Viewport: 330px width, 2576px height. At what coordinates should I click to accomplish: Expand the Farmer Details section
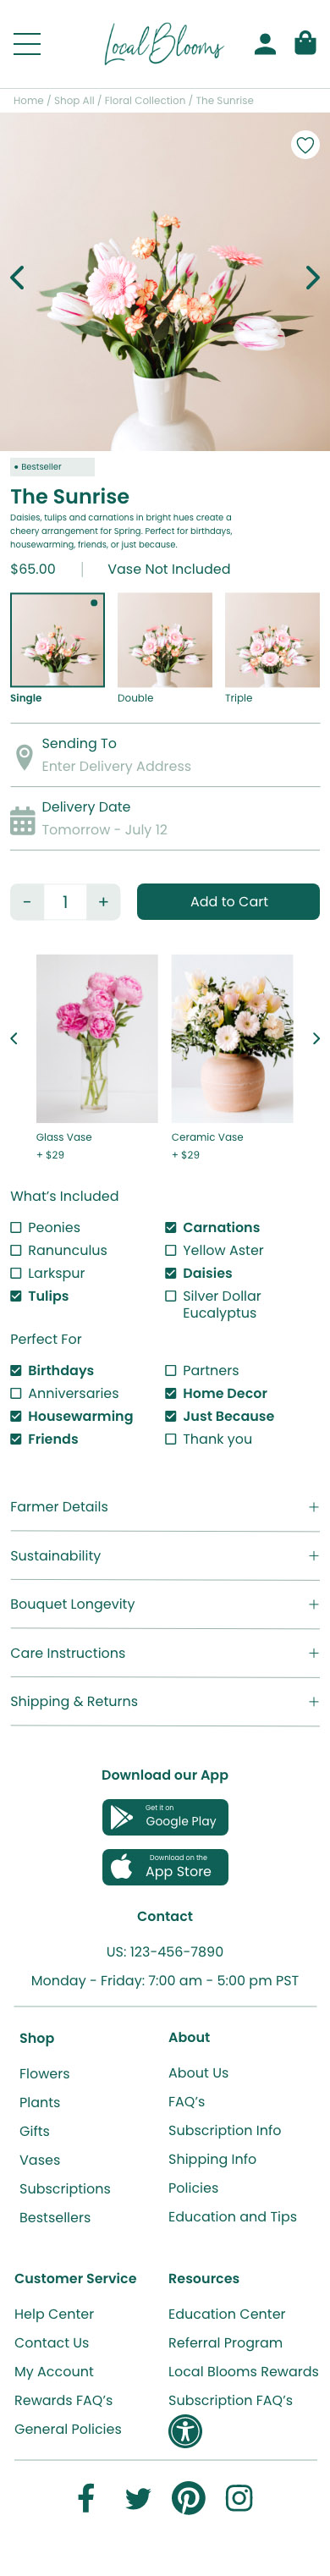(x=165, y=1507)
